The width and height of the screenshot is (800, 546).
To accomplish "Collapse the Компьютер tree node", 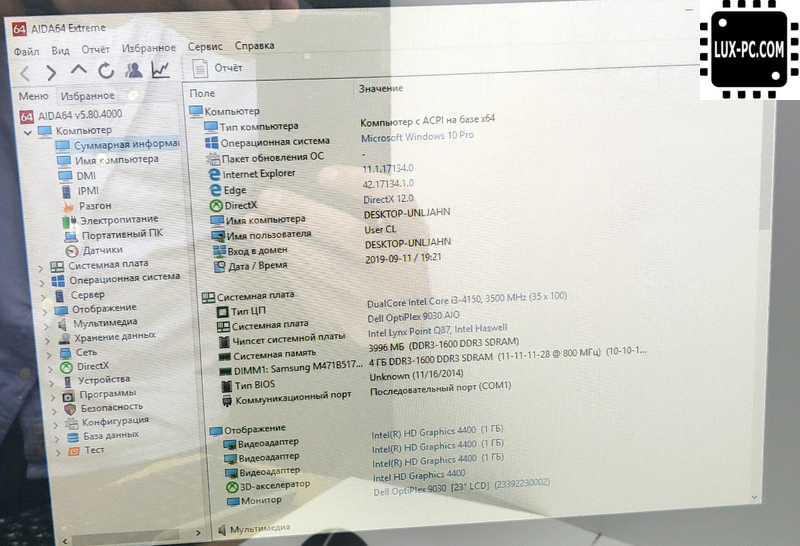I will click(x=28, y=131).
